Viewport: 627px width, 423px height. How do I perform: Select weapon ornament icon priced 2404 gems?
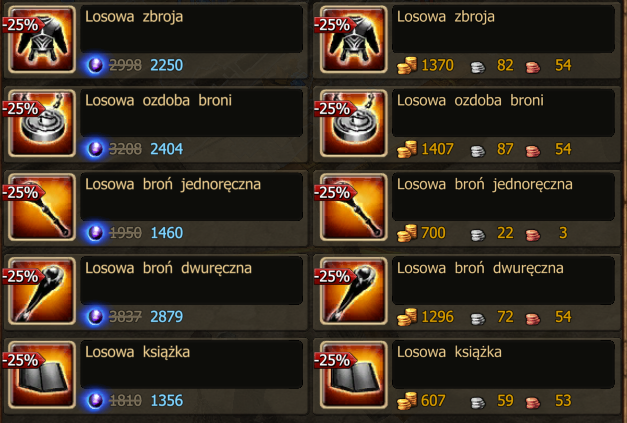point(42,123)
